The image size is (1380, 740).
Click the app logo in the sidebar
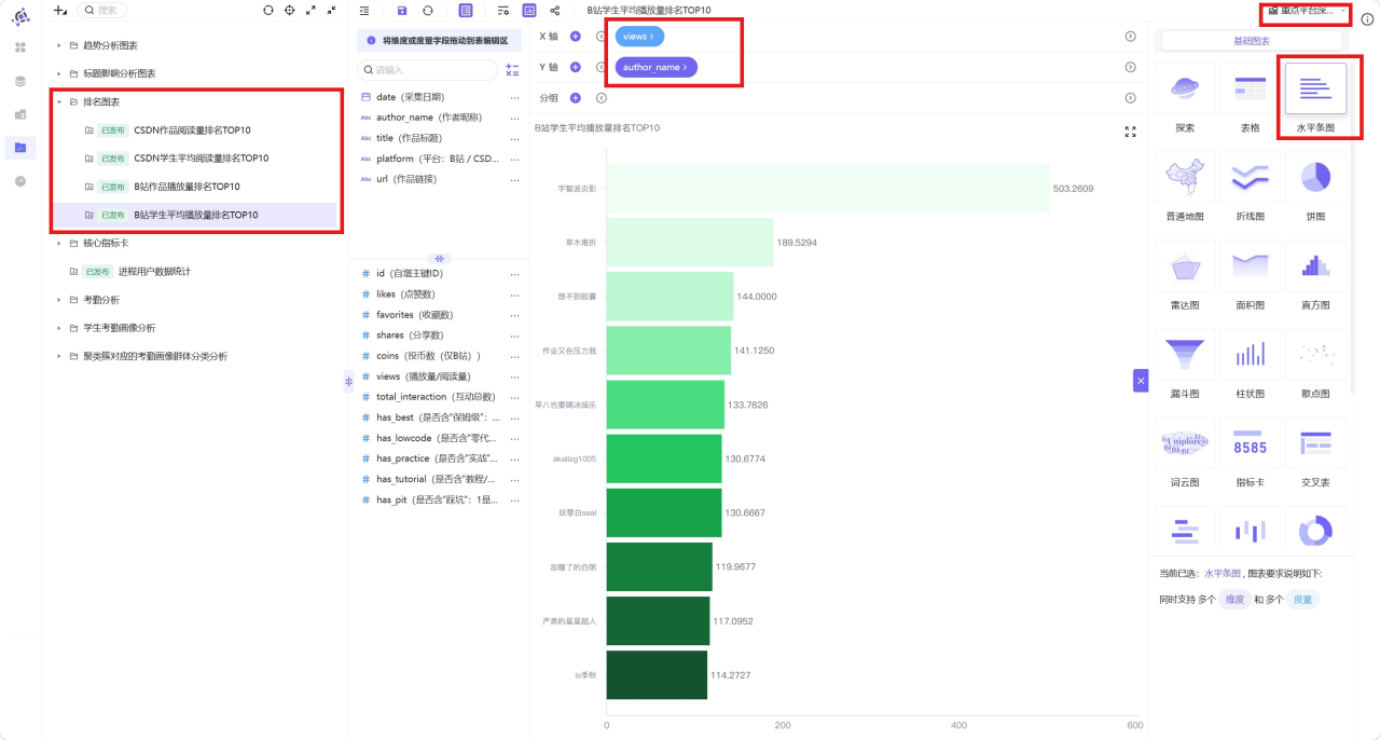pos(20,15)
